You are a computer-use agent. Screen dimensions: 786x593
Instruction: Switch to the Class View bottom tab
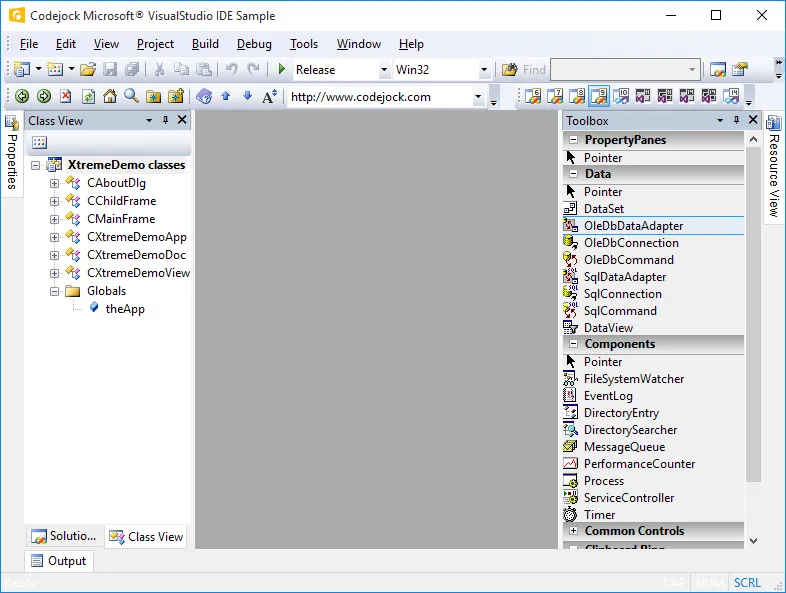[146, 536]
